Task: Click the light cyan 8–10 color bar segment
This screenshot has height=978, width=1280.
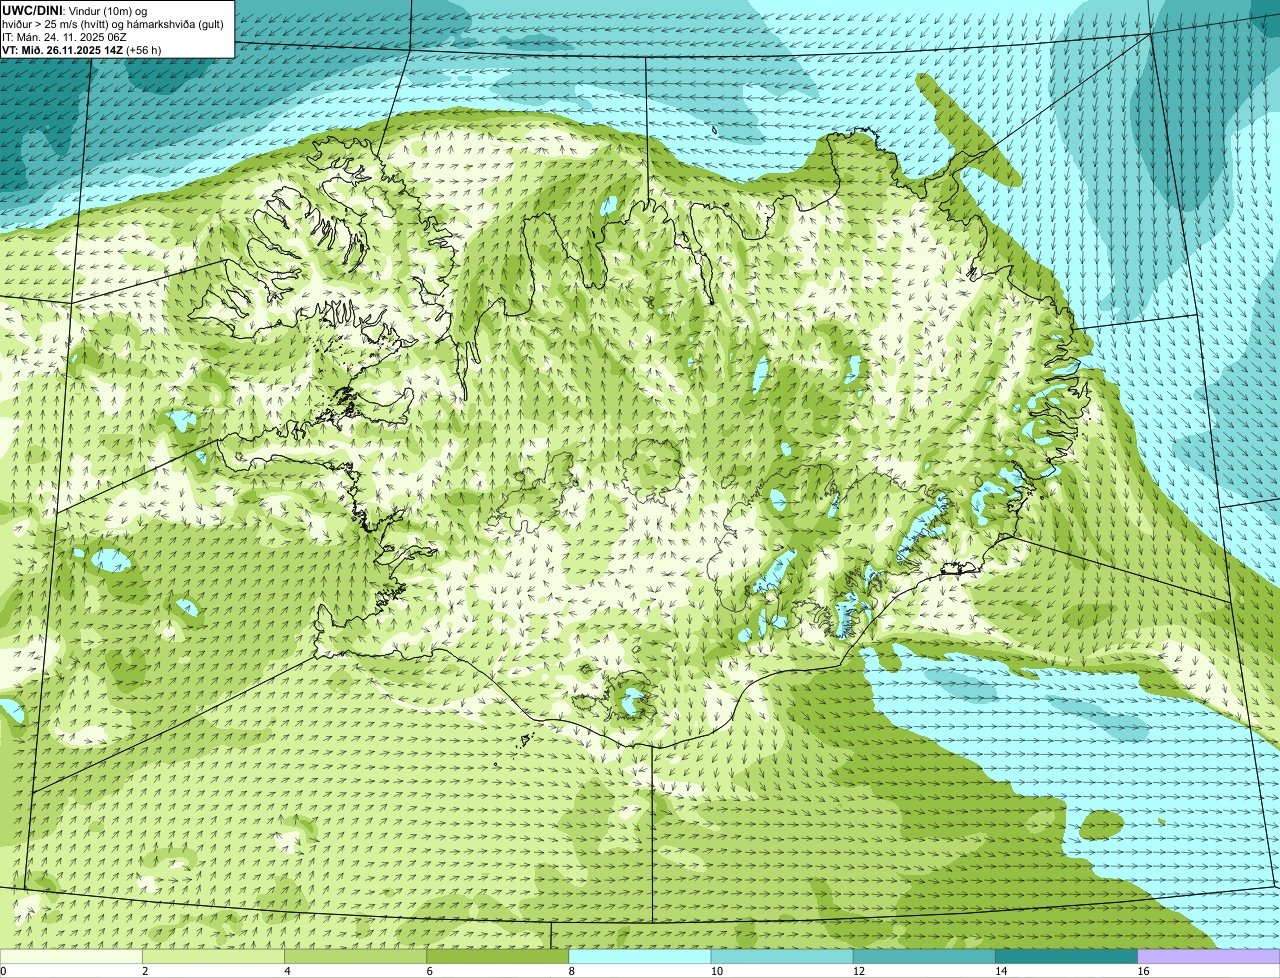Action: point(640,956)
